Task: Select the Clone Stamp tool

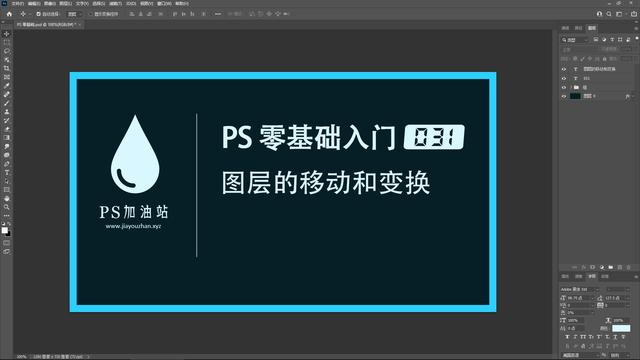Action: pos(7,111)
